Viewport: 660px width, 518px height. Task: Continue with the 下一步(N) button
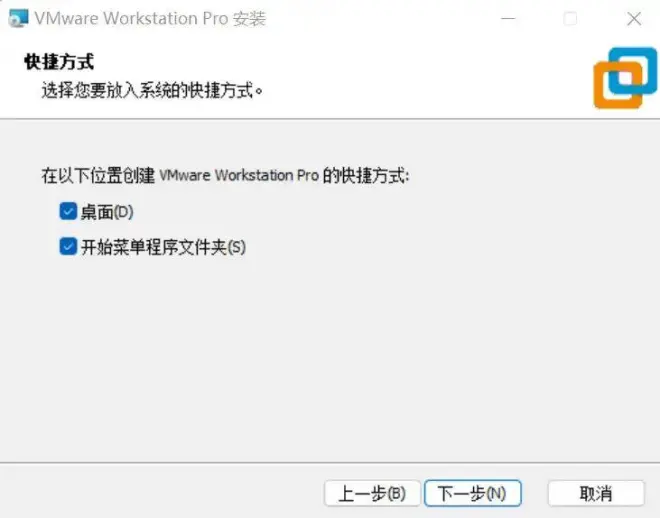click(x=473, y=493)
